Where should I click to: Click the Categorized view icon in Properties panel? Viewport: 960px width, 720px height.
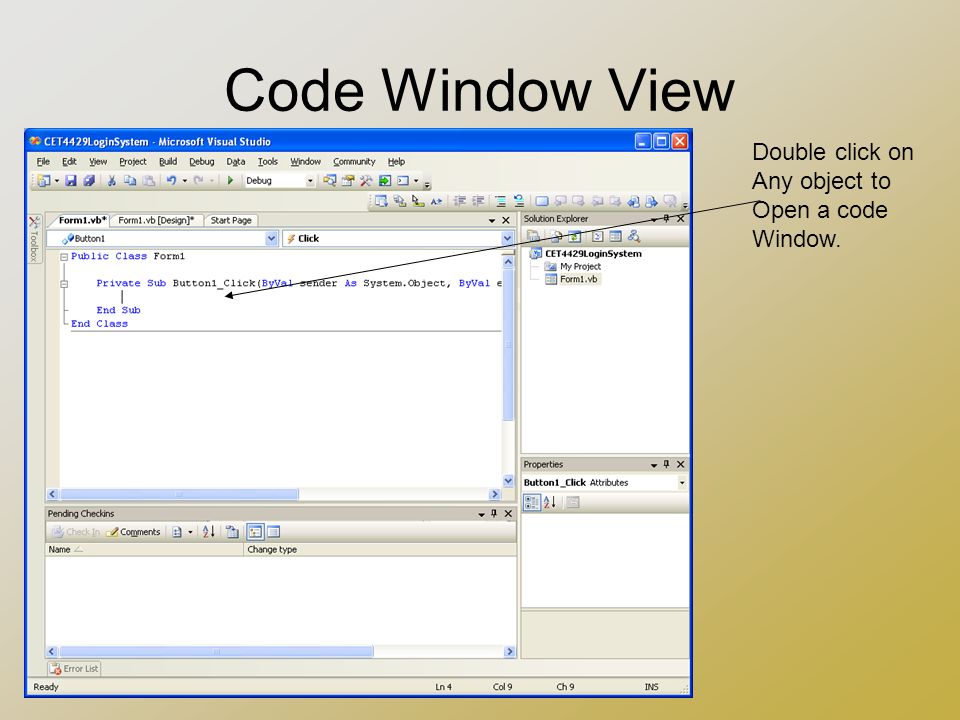click(x=531, y=503)
